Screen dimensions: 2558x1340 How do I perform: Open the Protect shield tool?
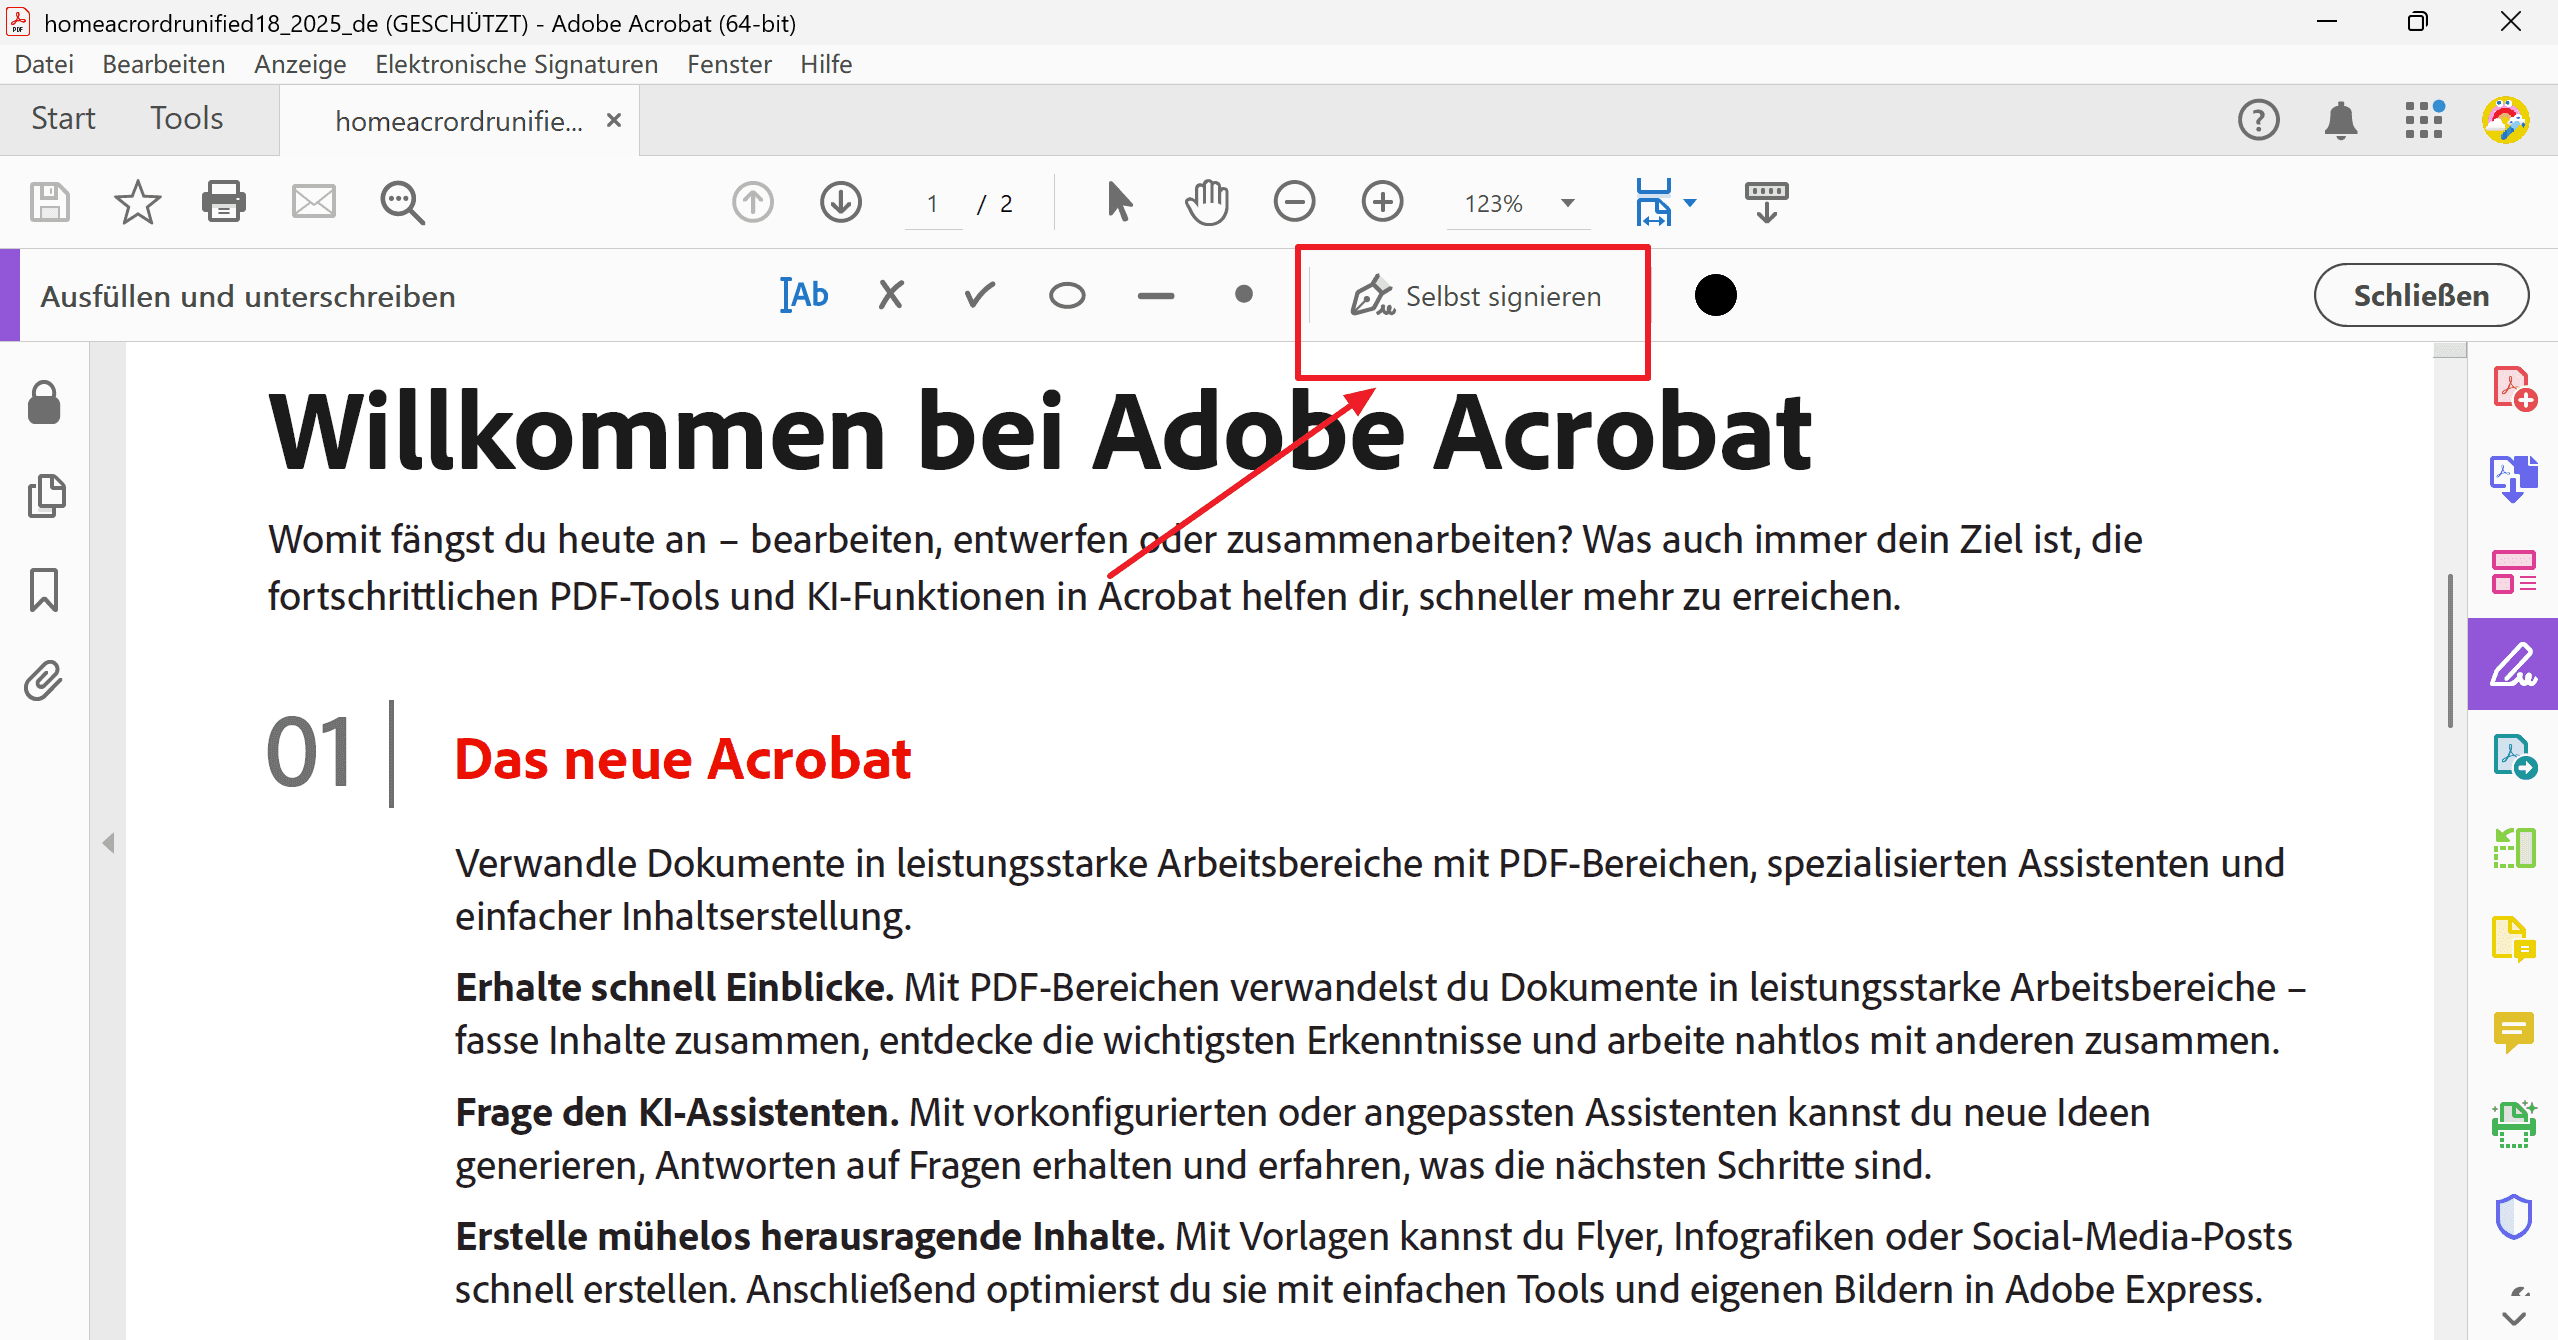2513,1217
